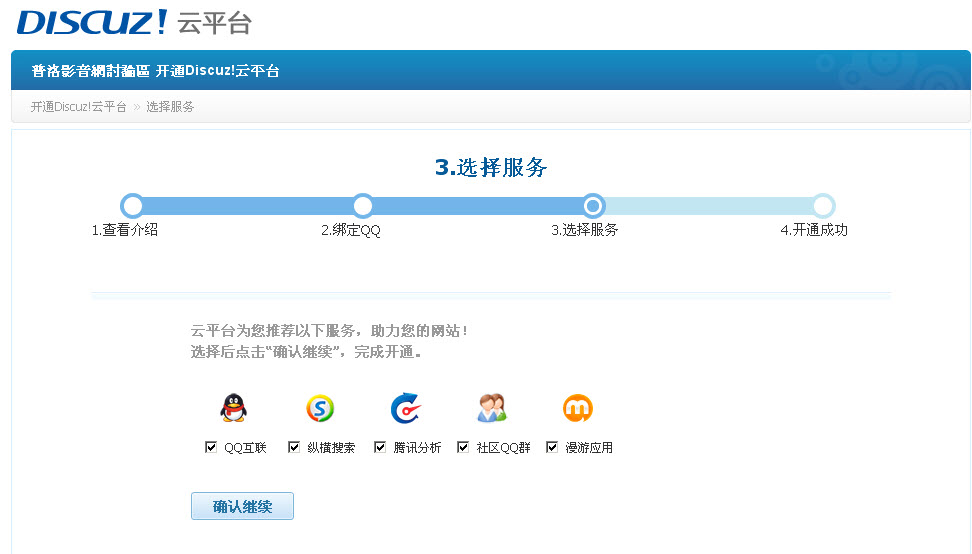
Task: Click the step 2 circle on progress bar
Action: point(363,205)
